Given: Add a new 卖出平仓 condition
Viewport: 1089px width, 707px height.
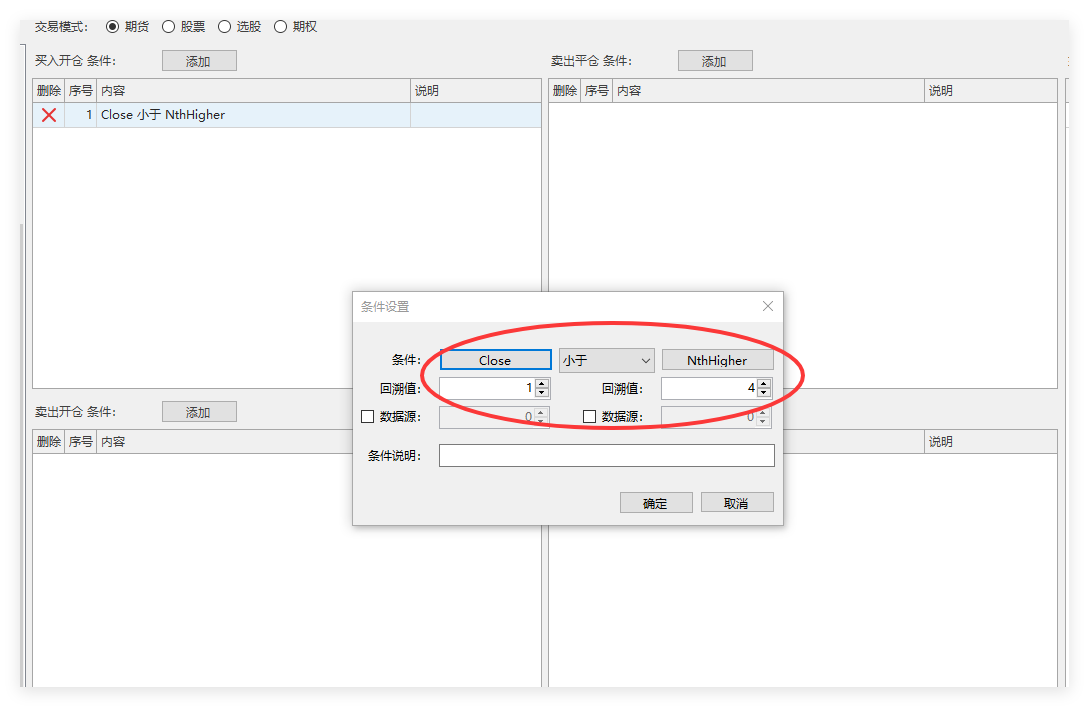Looking at the screenshot, I should (x=714, y=61).
